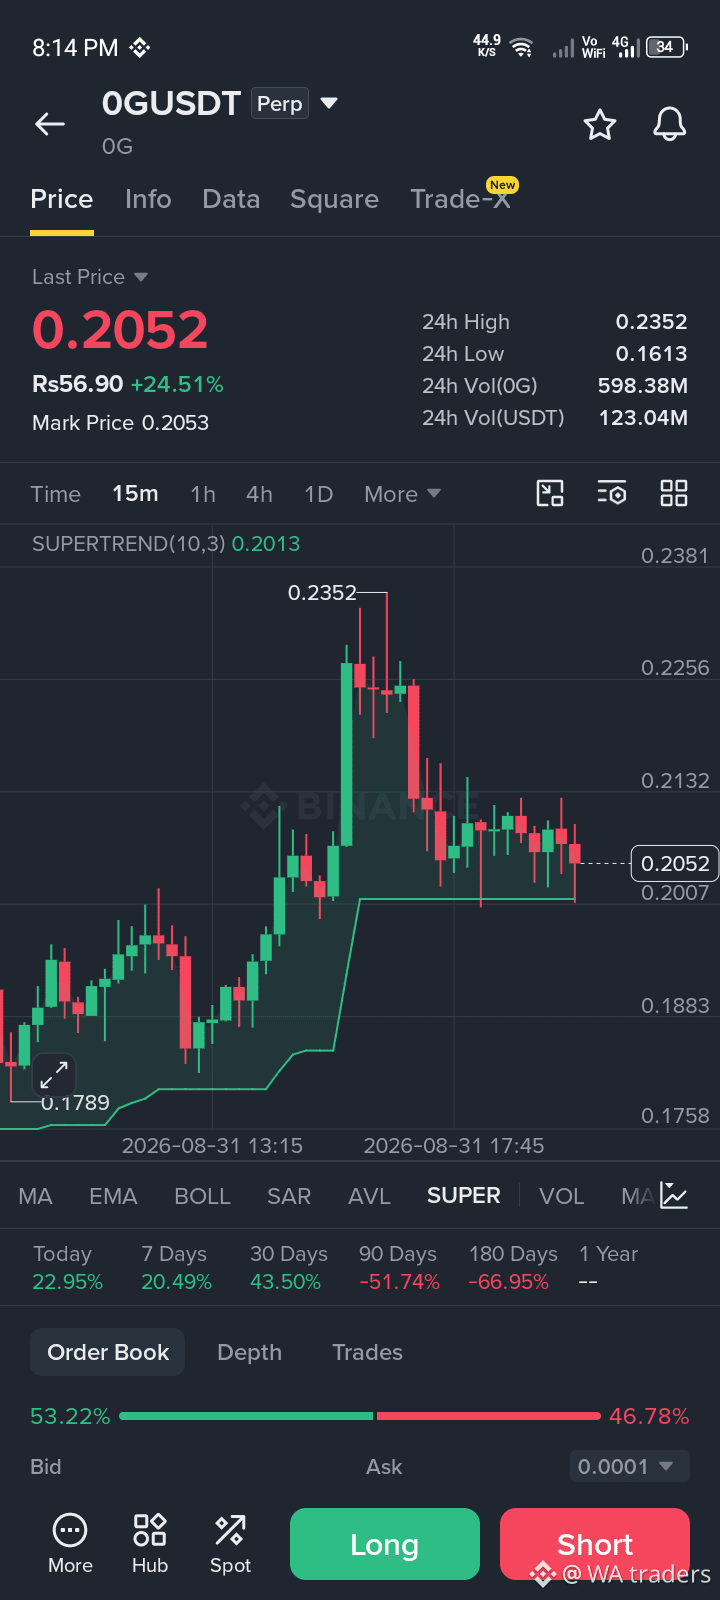Switch to the Price tab
The height and width of the screenshot is (1600, 720).
62,199
